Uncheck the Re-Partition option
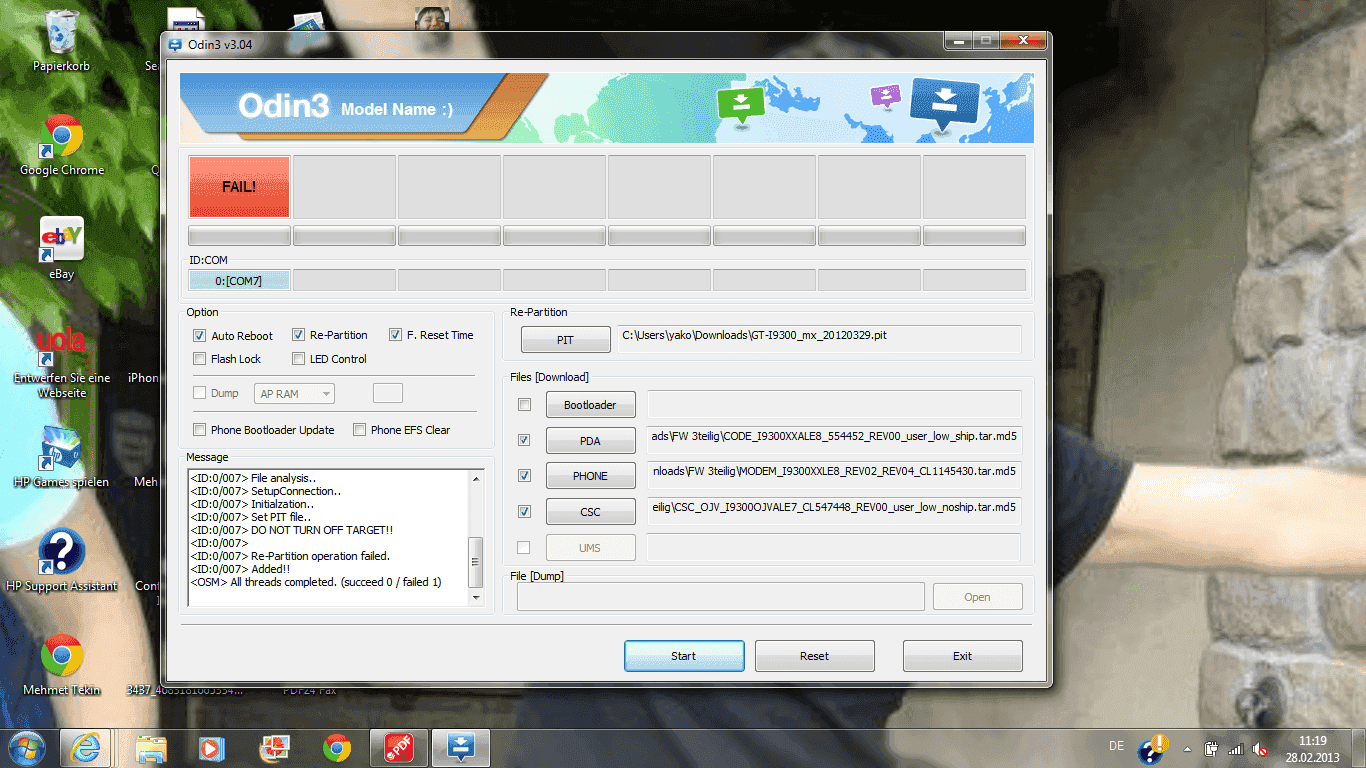 [298, 335]
